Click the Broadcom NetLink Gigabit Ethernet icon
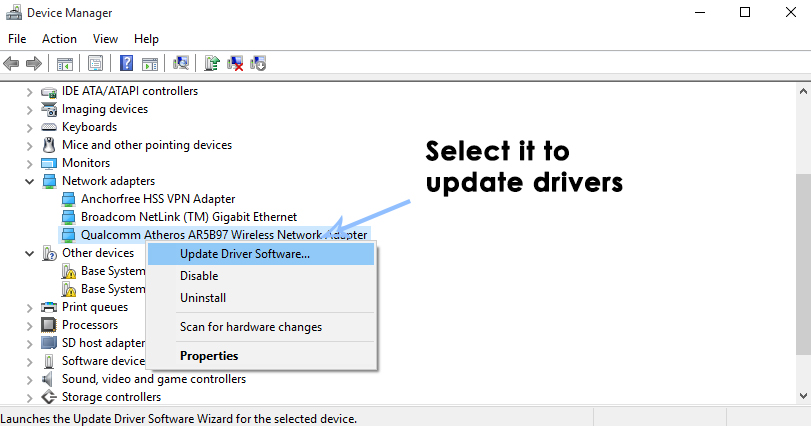 [x=68, y=217]
